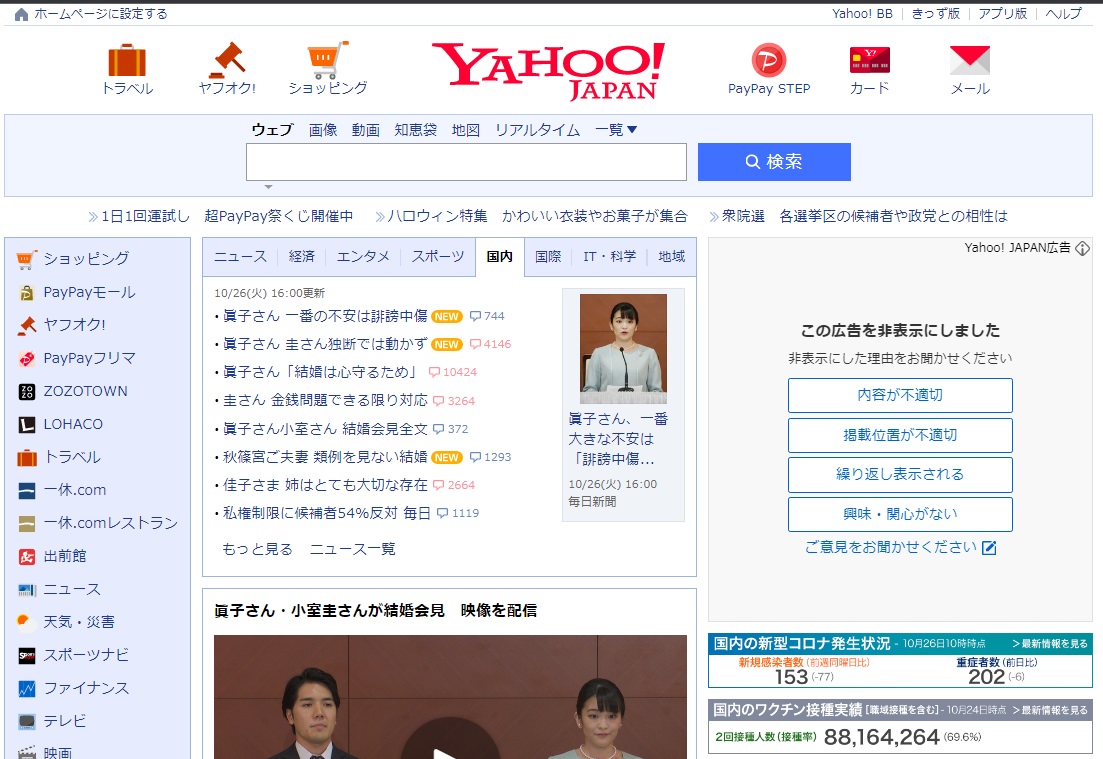Open the アプリ版 link at top
The width and height of the screenshot is (1103, 759).
point(1002,13)
